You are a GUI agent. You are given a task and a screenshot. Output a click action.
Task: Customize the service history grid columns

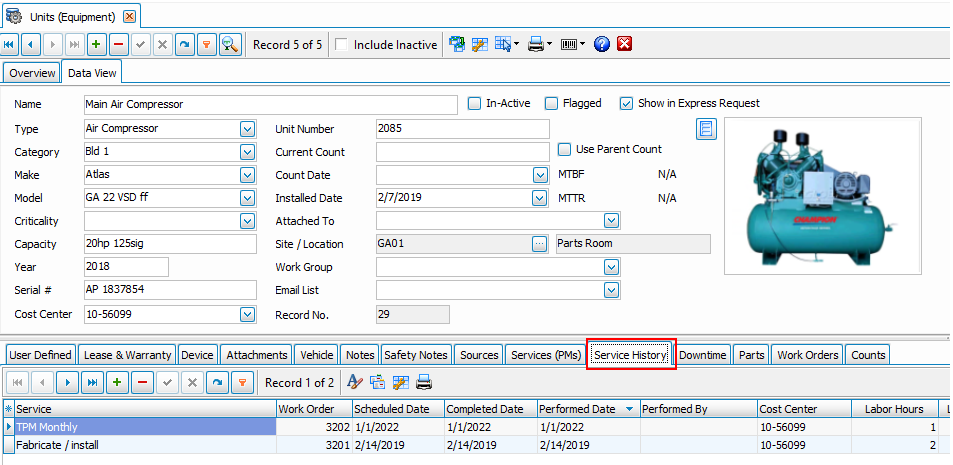click(x=401, y=382)
